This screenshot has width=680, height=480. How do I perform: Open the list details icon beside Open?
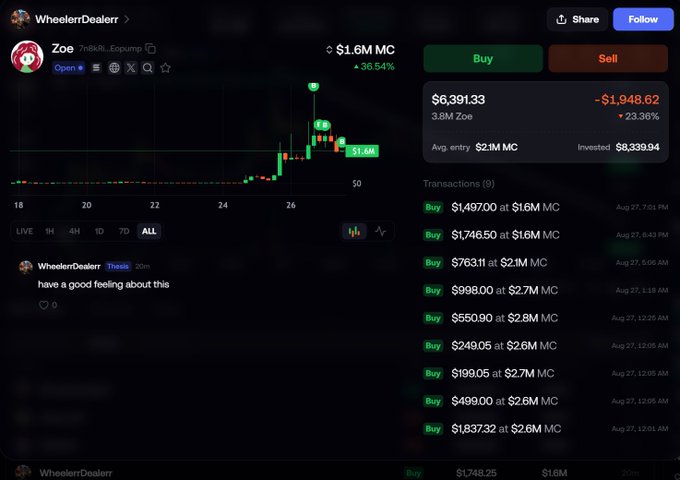point(96,68)
